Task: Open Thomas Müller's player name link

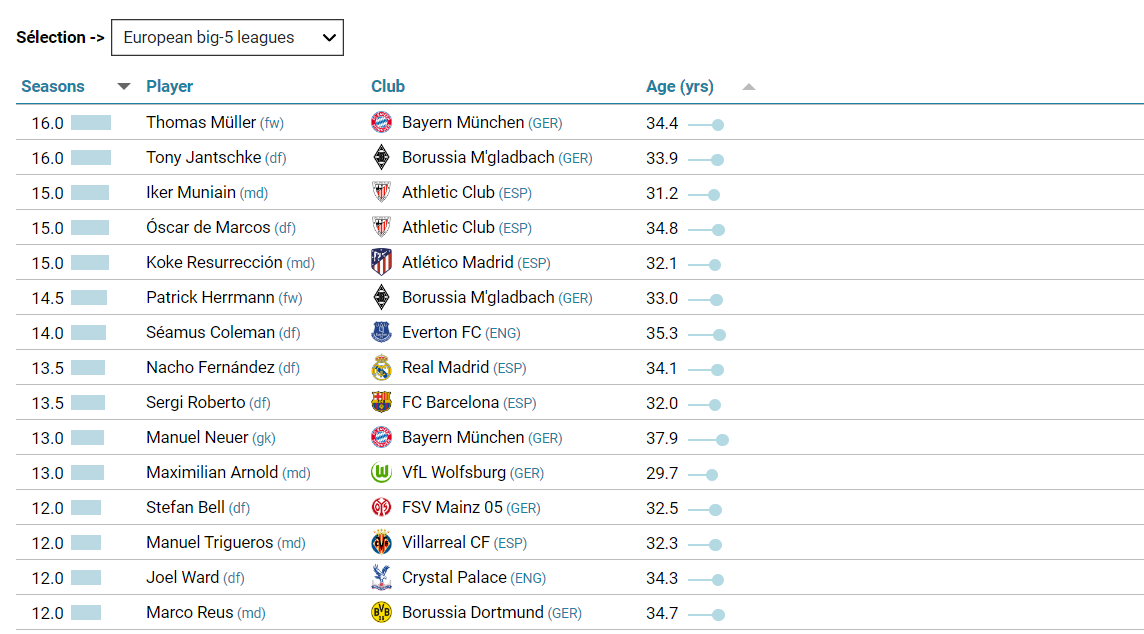Action: pyautogui.click(x=201, y=123)
